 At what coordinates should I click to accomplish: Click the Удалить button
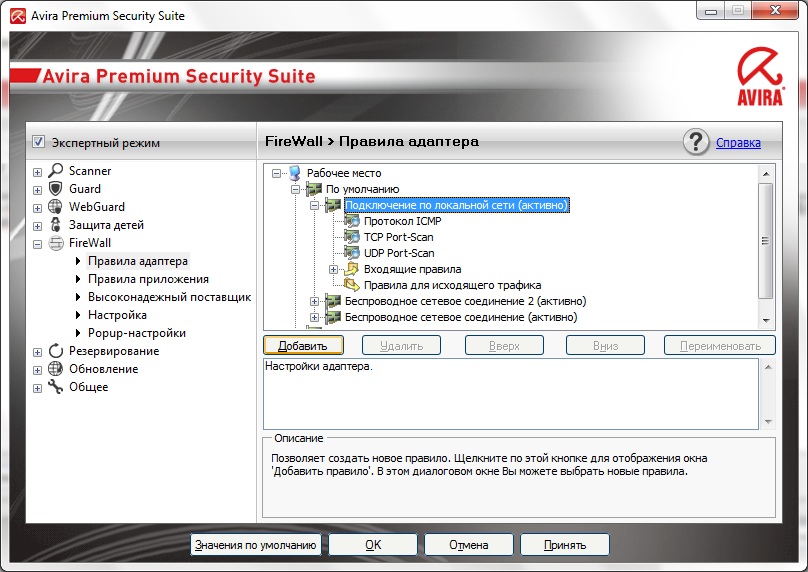pos(401,345)
